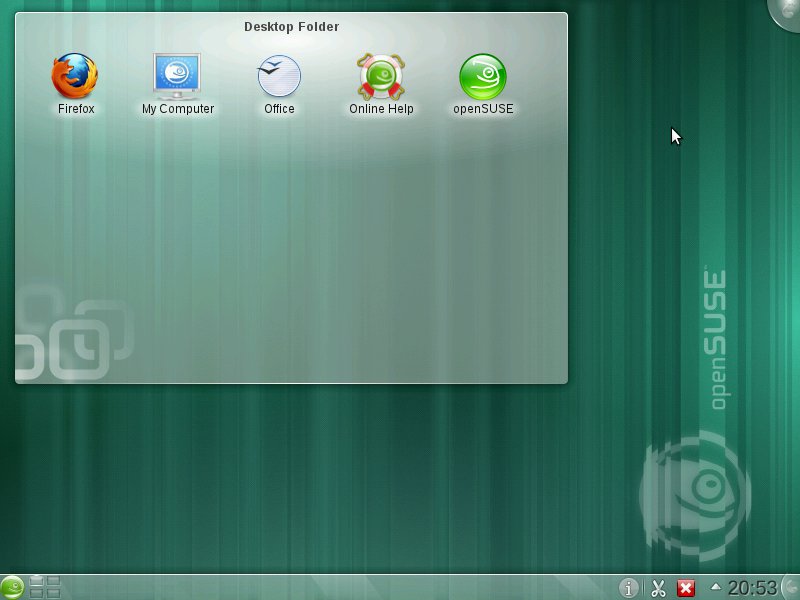This screenshot has height=600, width=800.
Task: Open the info notifications icon in the tray
Action: [628, 588]
